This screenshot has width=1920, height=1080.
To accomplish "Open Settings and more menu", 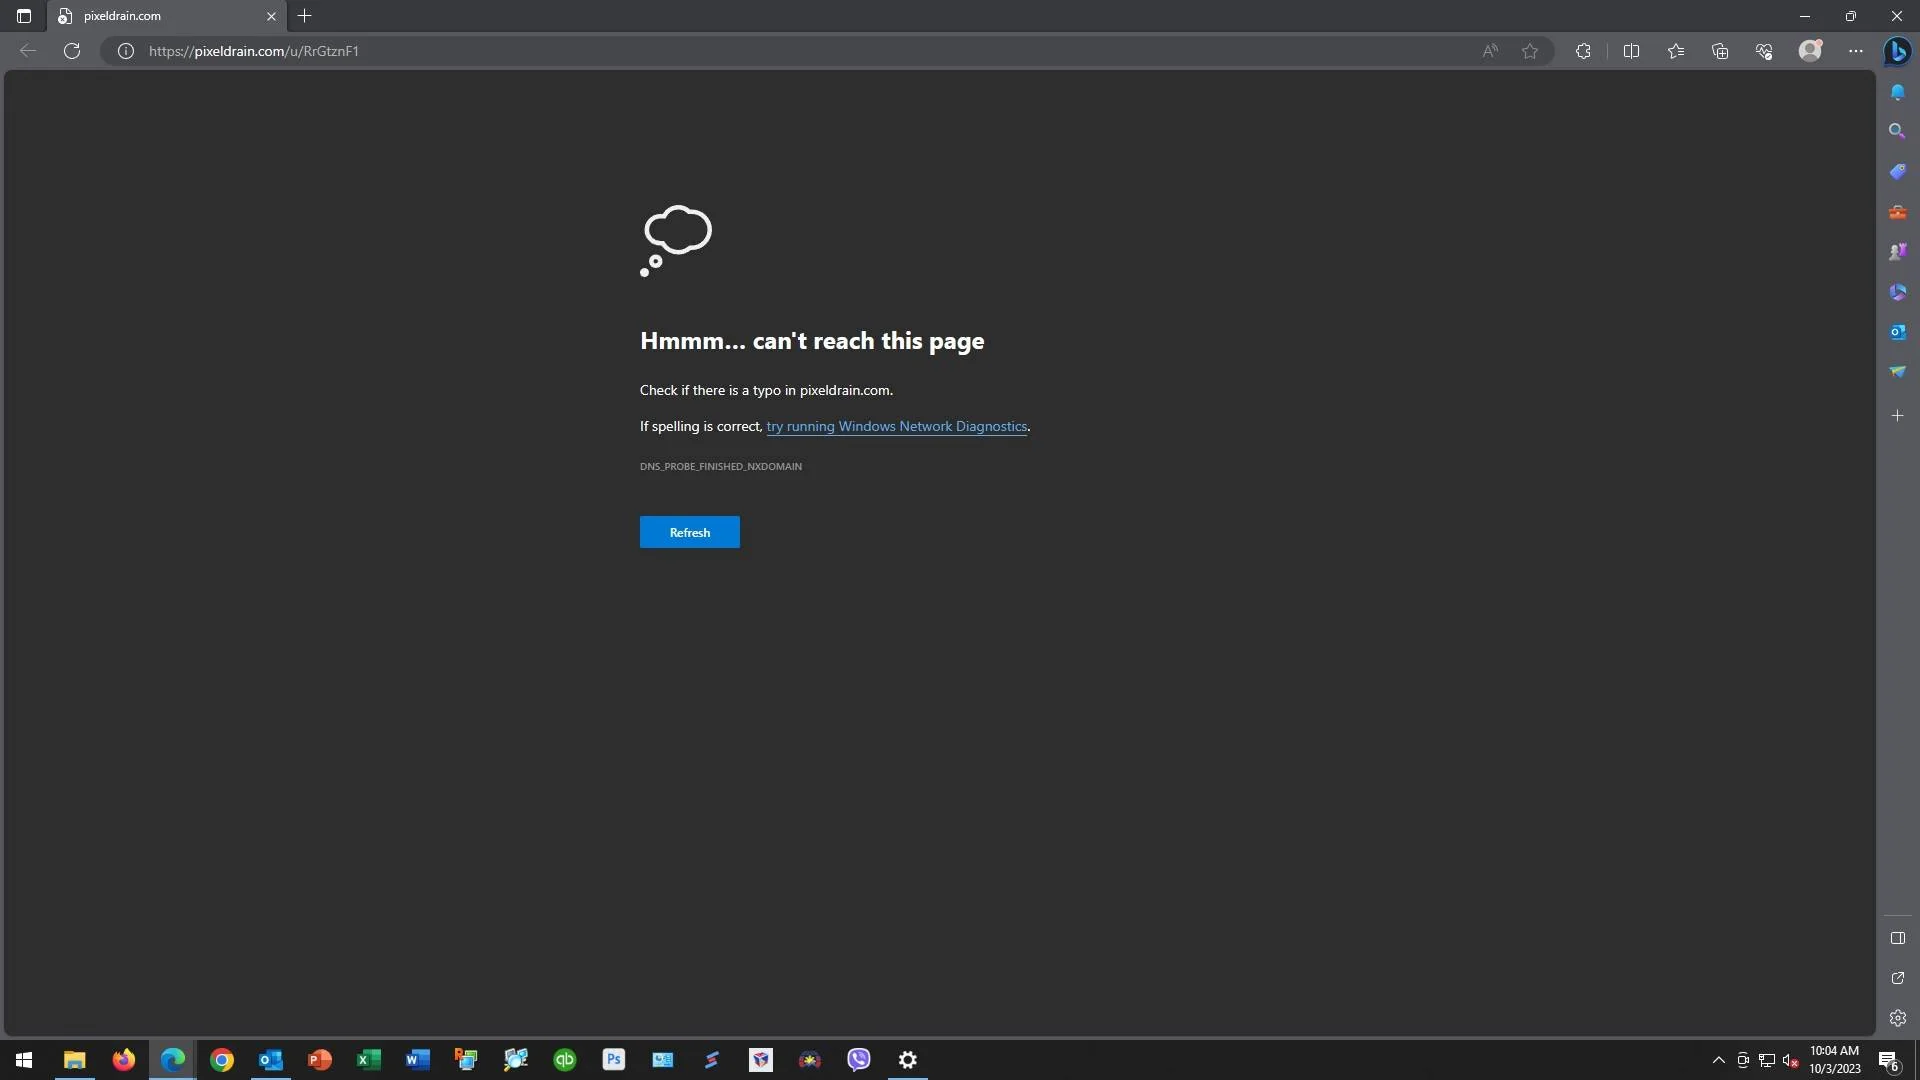I will pyautogui.click(x=1856, y=51).
